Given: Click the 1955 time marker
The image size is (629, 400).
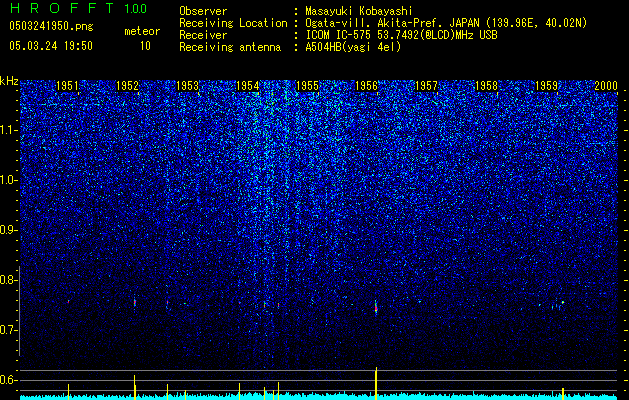Looking at the screenshot, I should pyautogui.click(x=307, y=85).
